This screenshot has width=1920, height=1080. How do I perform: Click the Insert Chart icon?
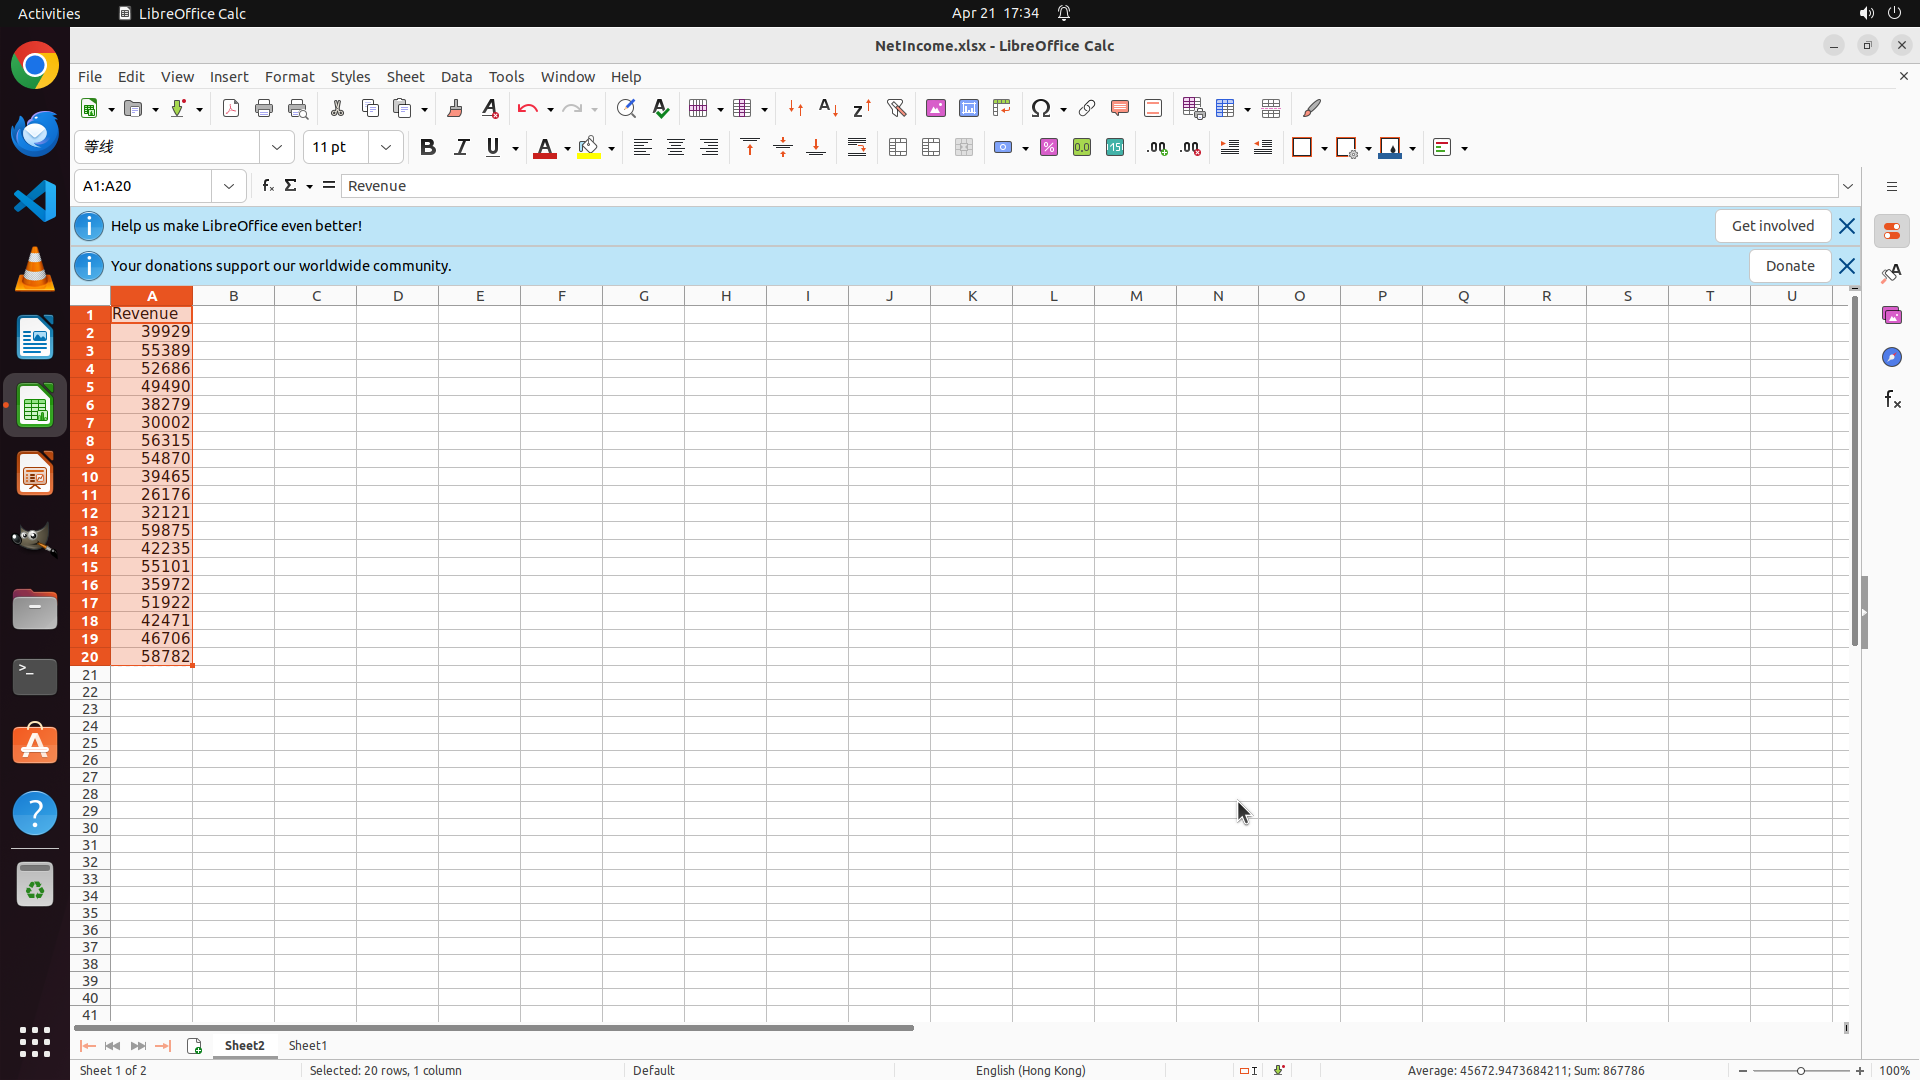(x=968, y=108)
